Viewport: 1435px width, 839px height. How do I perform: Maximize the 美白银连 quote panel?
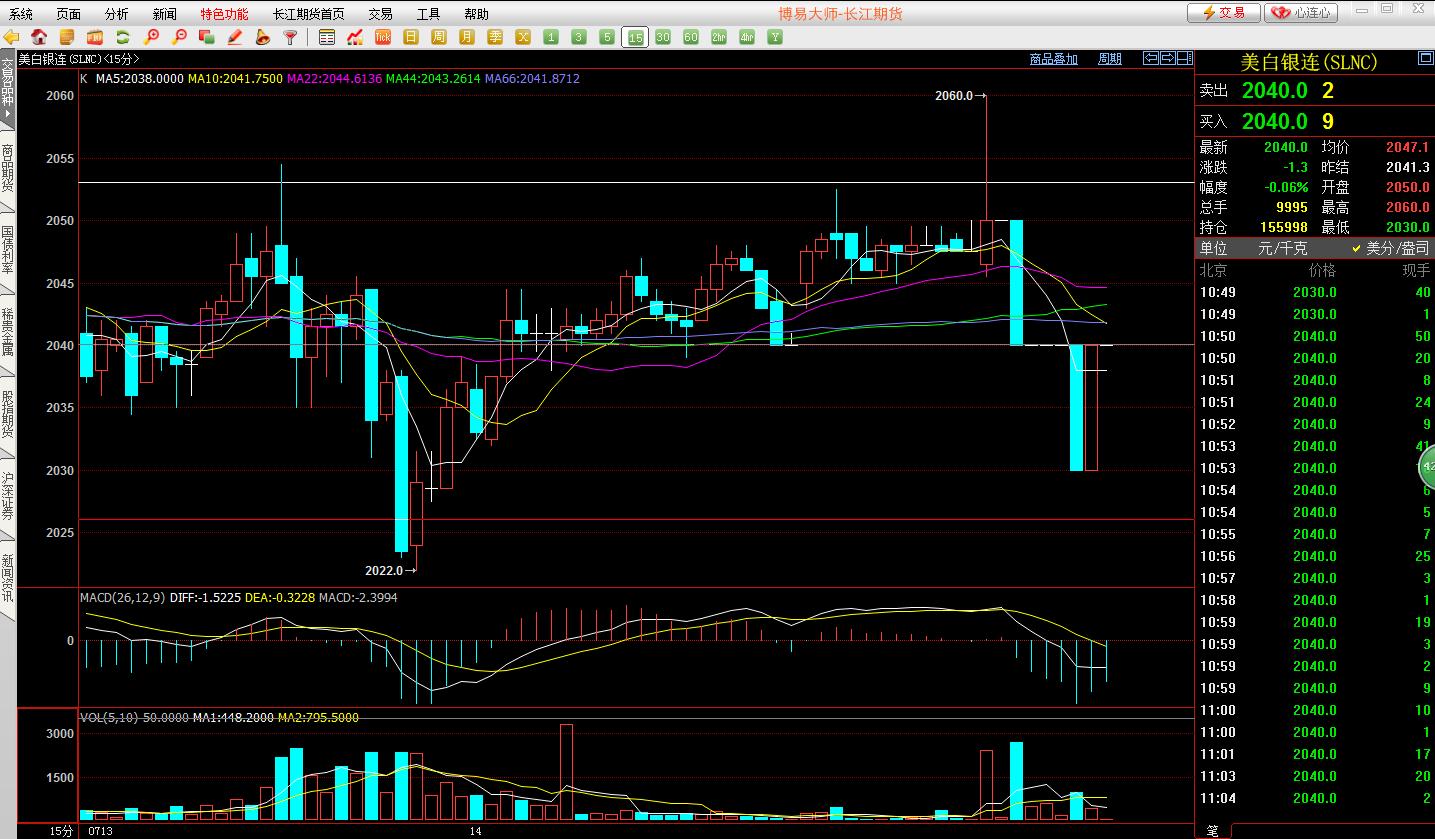click(x=1425, y=59)
